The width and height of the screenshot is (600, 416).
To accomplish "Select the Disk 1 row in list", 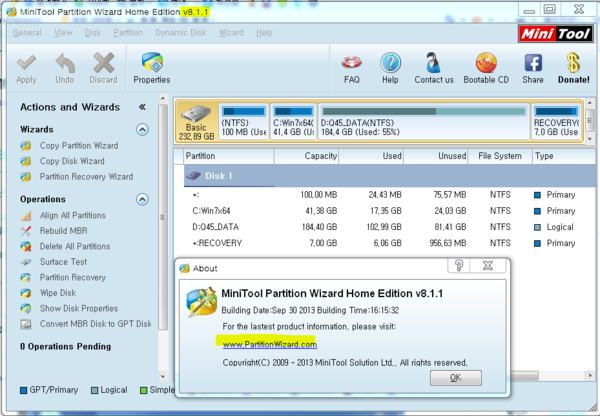I will tap(390, 176).
